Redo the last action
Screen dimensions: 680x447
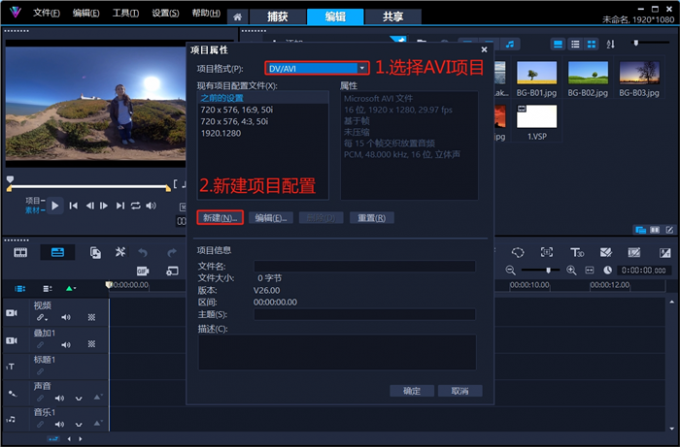point(172,252)
